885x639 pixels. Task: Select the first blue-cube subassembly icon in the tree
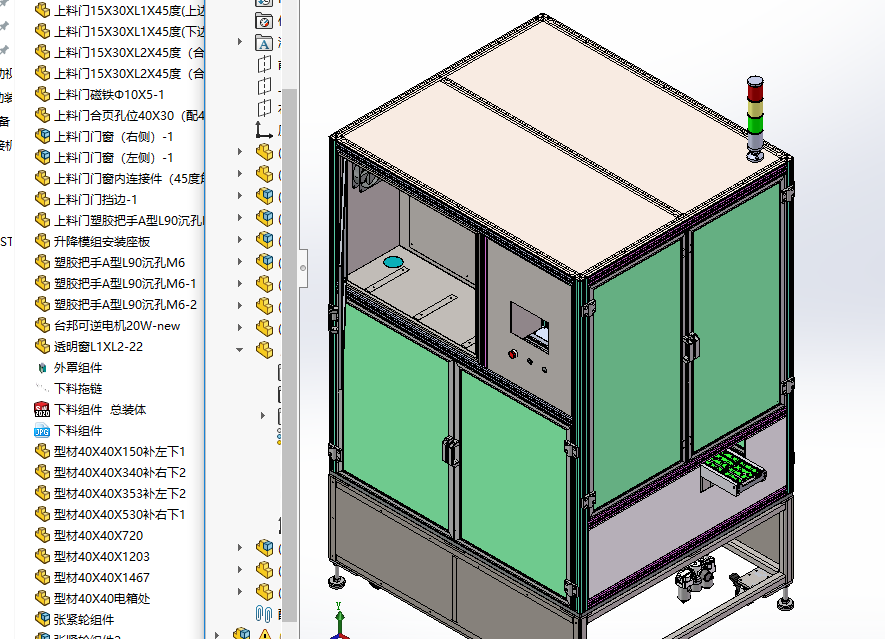pyautogui.click(x=264, y=196)
